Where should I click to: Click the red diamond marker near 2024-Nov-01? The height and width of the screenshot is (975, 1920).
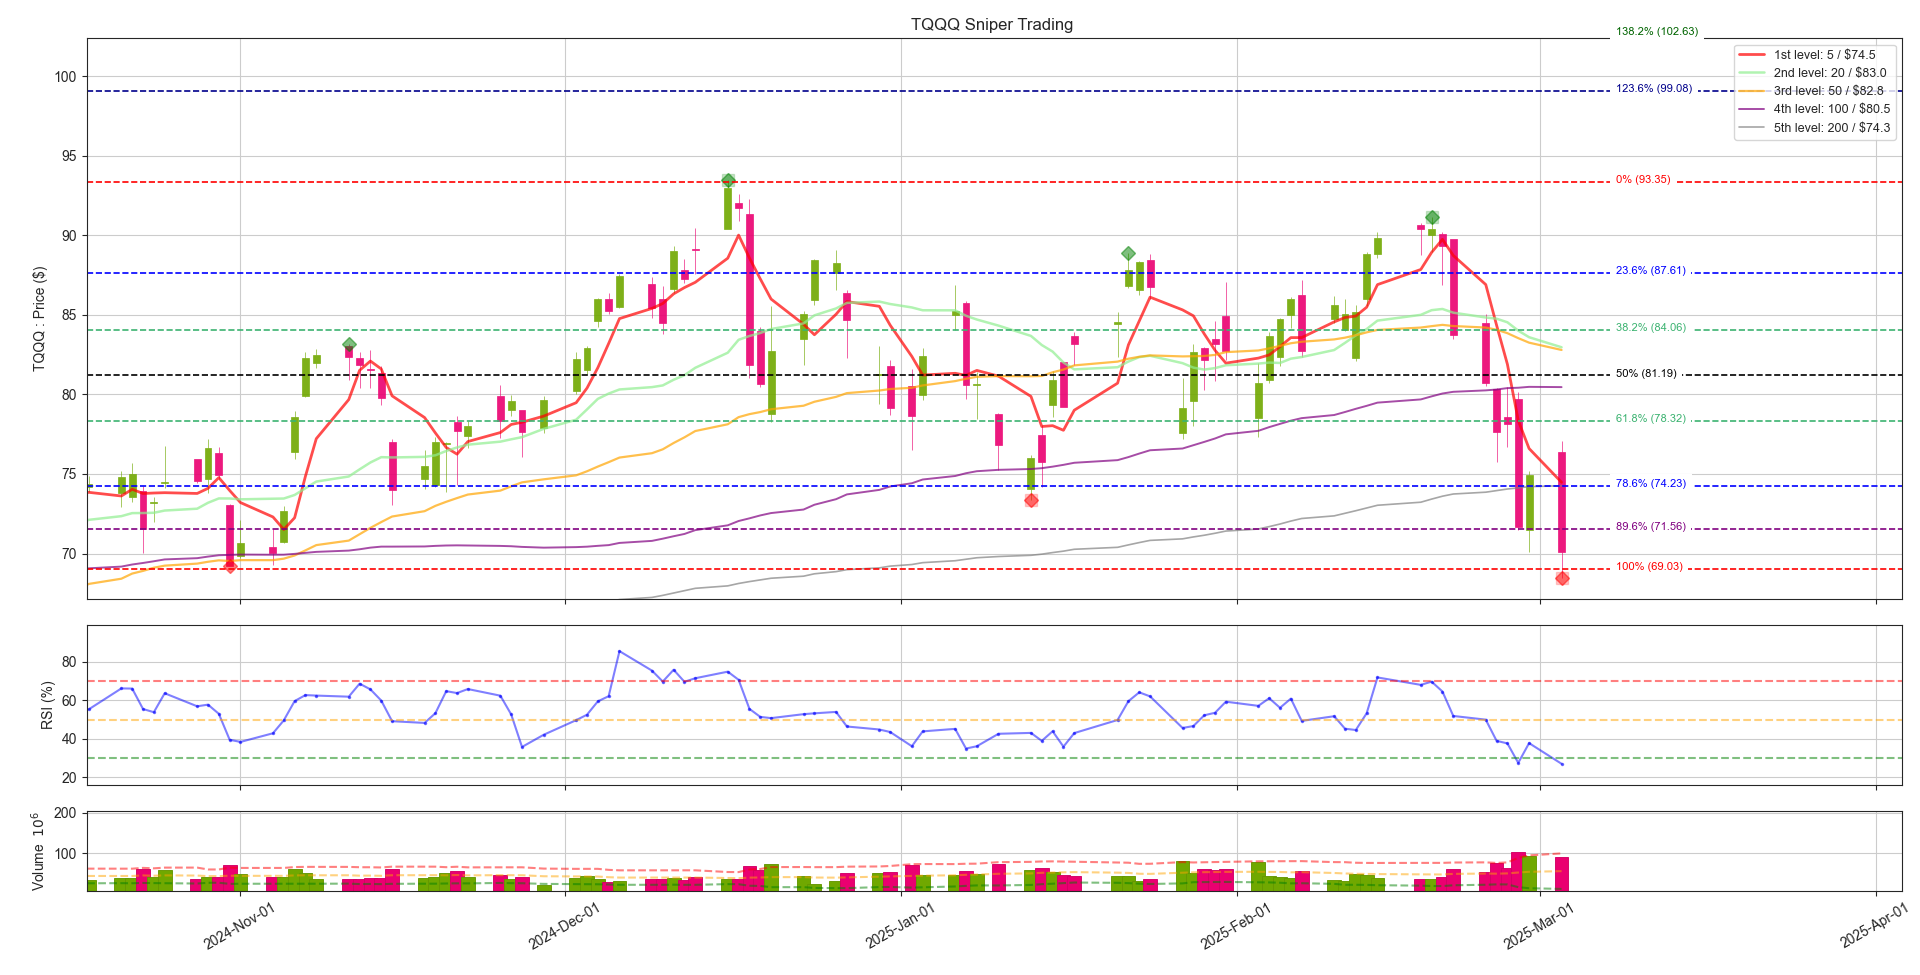pyautogui.click(x=230, y=566)
